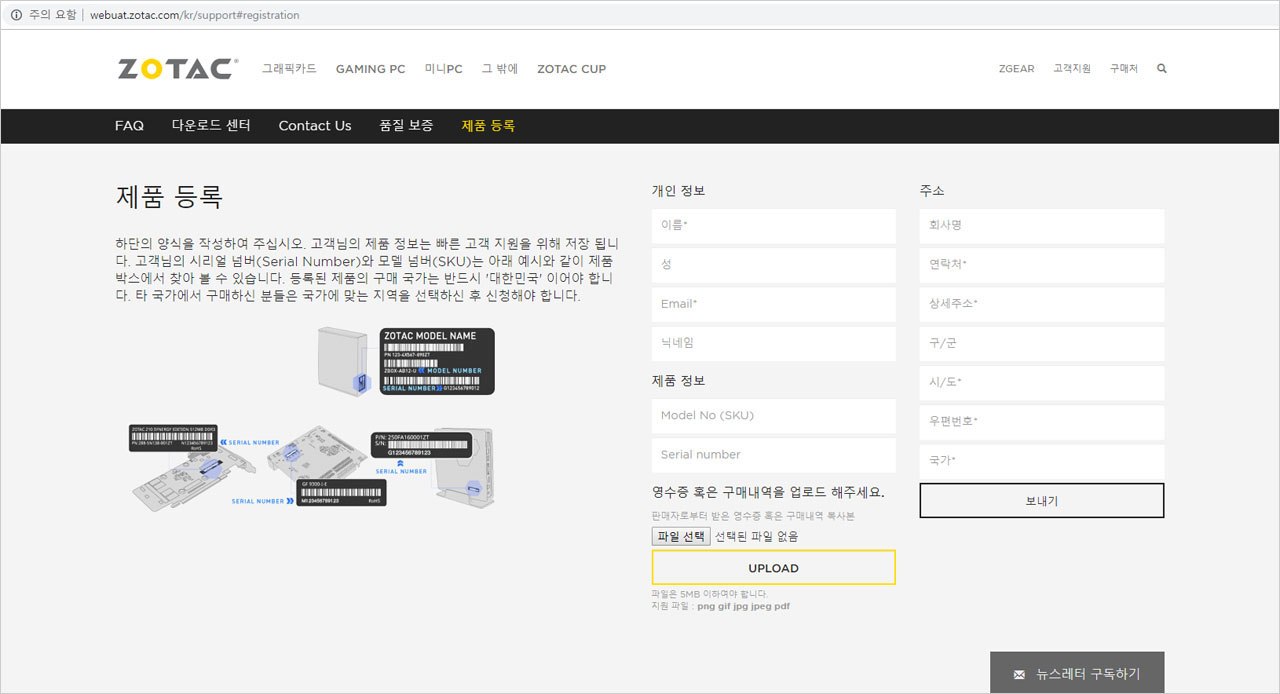
Task: Open the 미니PC menu
Action: click(x=444, y=69)
